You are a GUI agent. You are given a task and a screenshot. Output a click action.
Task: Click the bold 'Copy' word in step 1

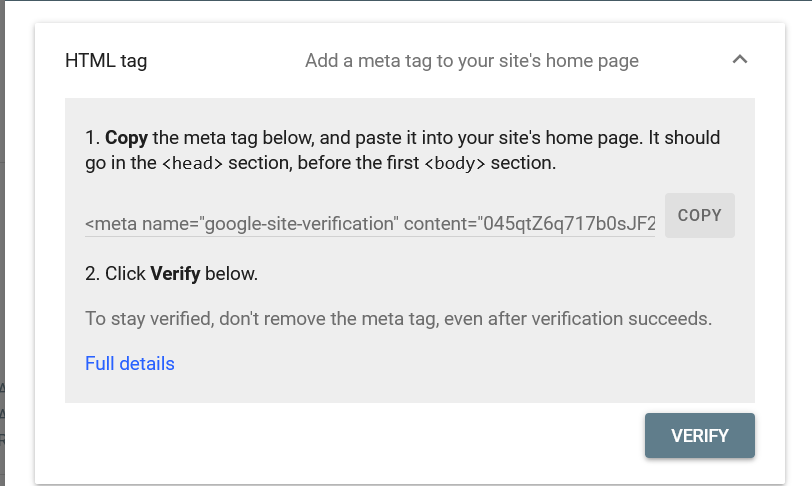[x=126, y=137]
